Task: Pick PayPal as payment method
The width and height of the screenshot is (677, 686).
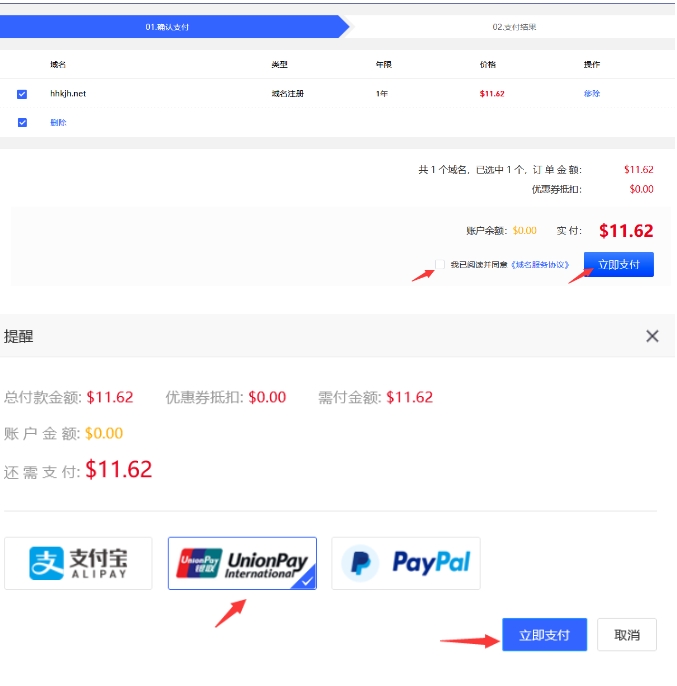Action: (x=405, y=563)
